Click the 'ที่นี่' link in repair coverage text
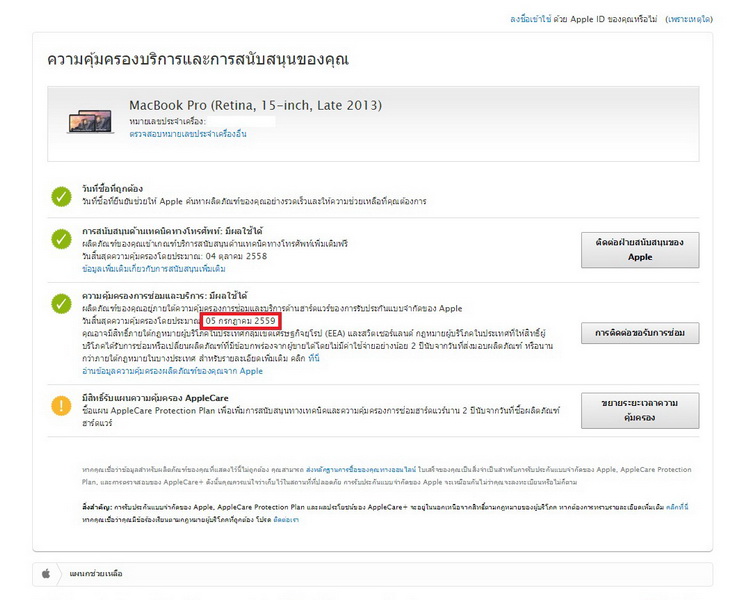This screenshot has width=750, height=600. coord(314,358)
